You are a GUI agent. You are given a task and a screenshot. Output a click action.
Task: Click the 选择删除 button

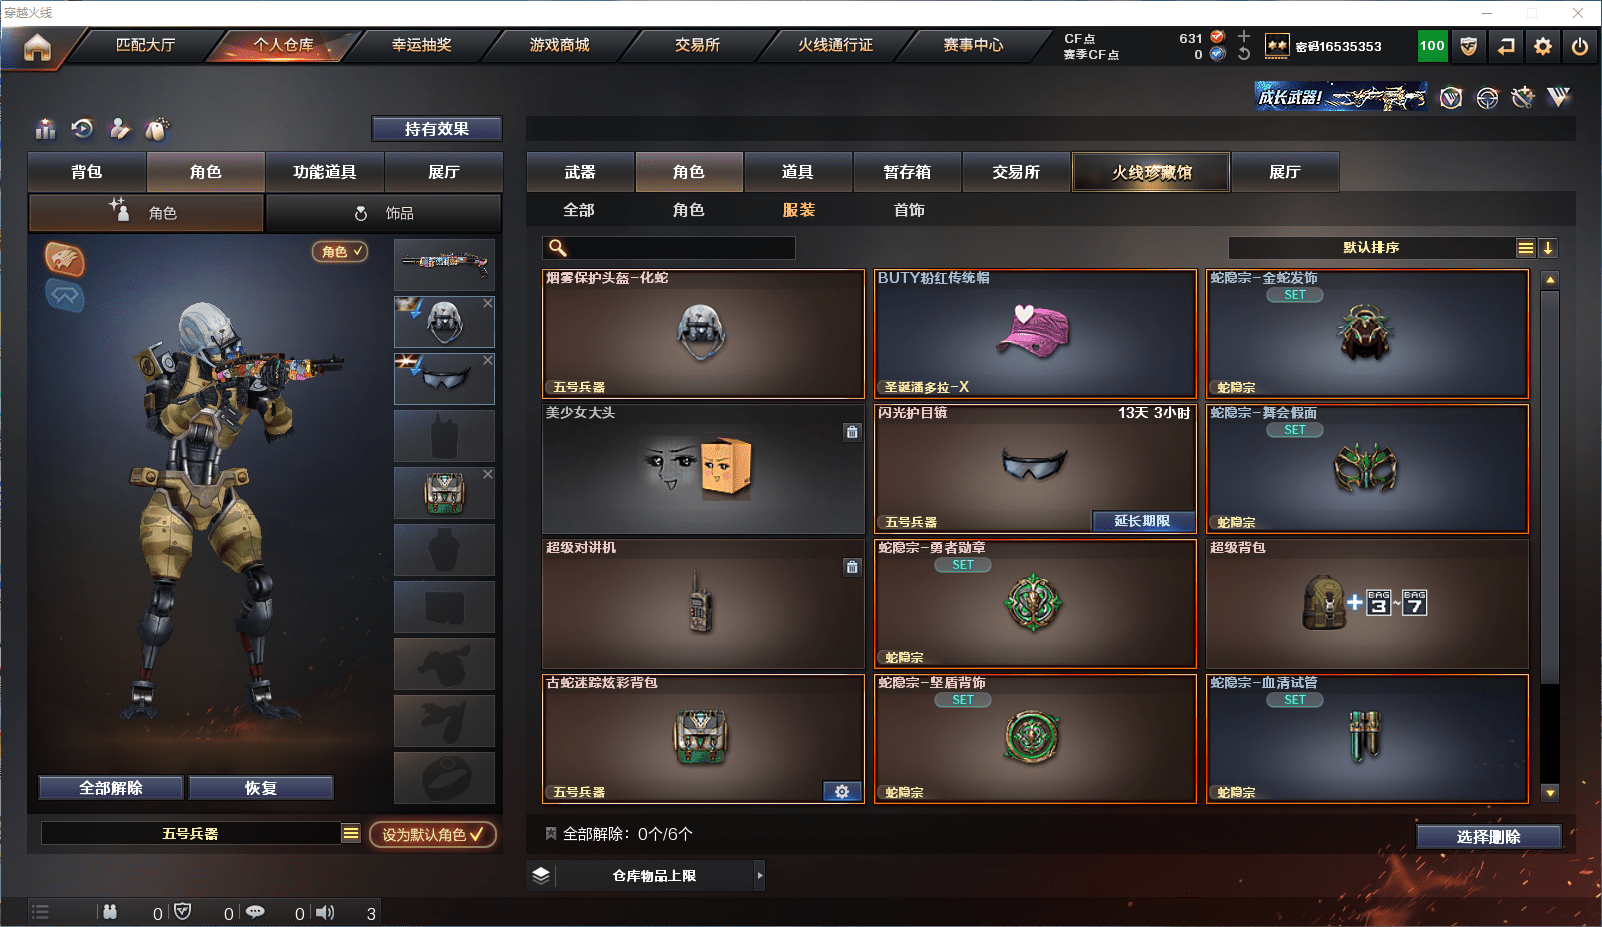pyautogui.click(x=1488, y=837)
